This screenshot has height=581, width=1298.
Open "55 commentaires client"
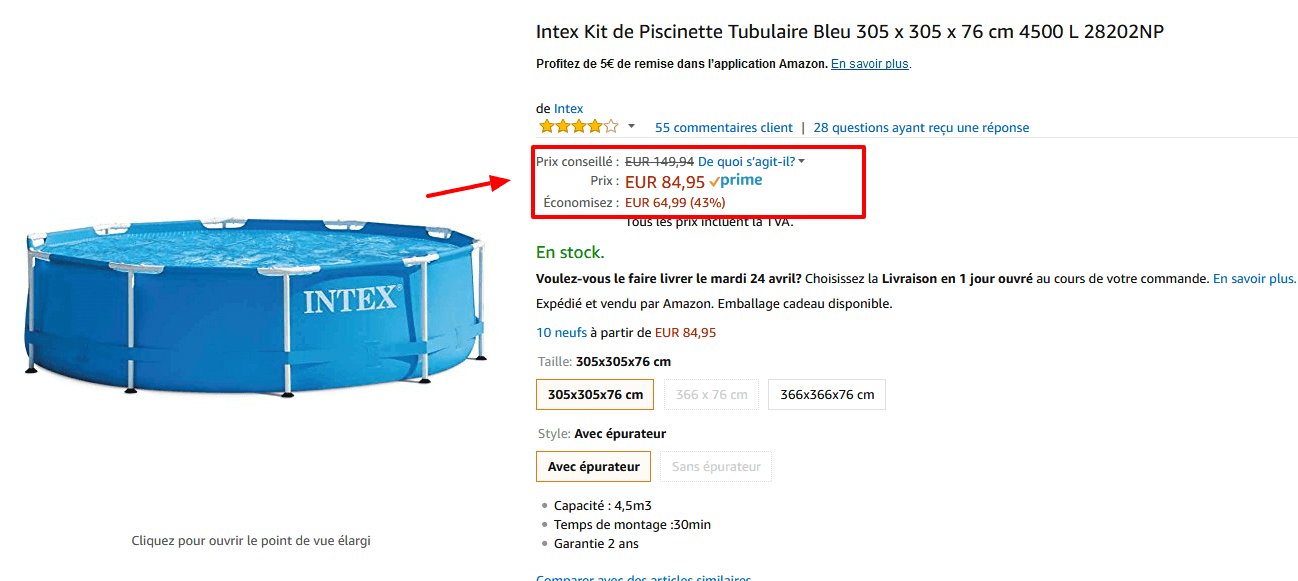click(723, 127)
